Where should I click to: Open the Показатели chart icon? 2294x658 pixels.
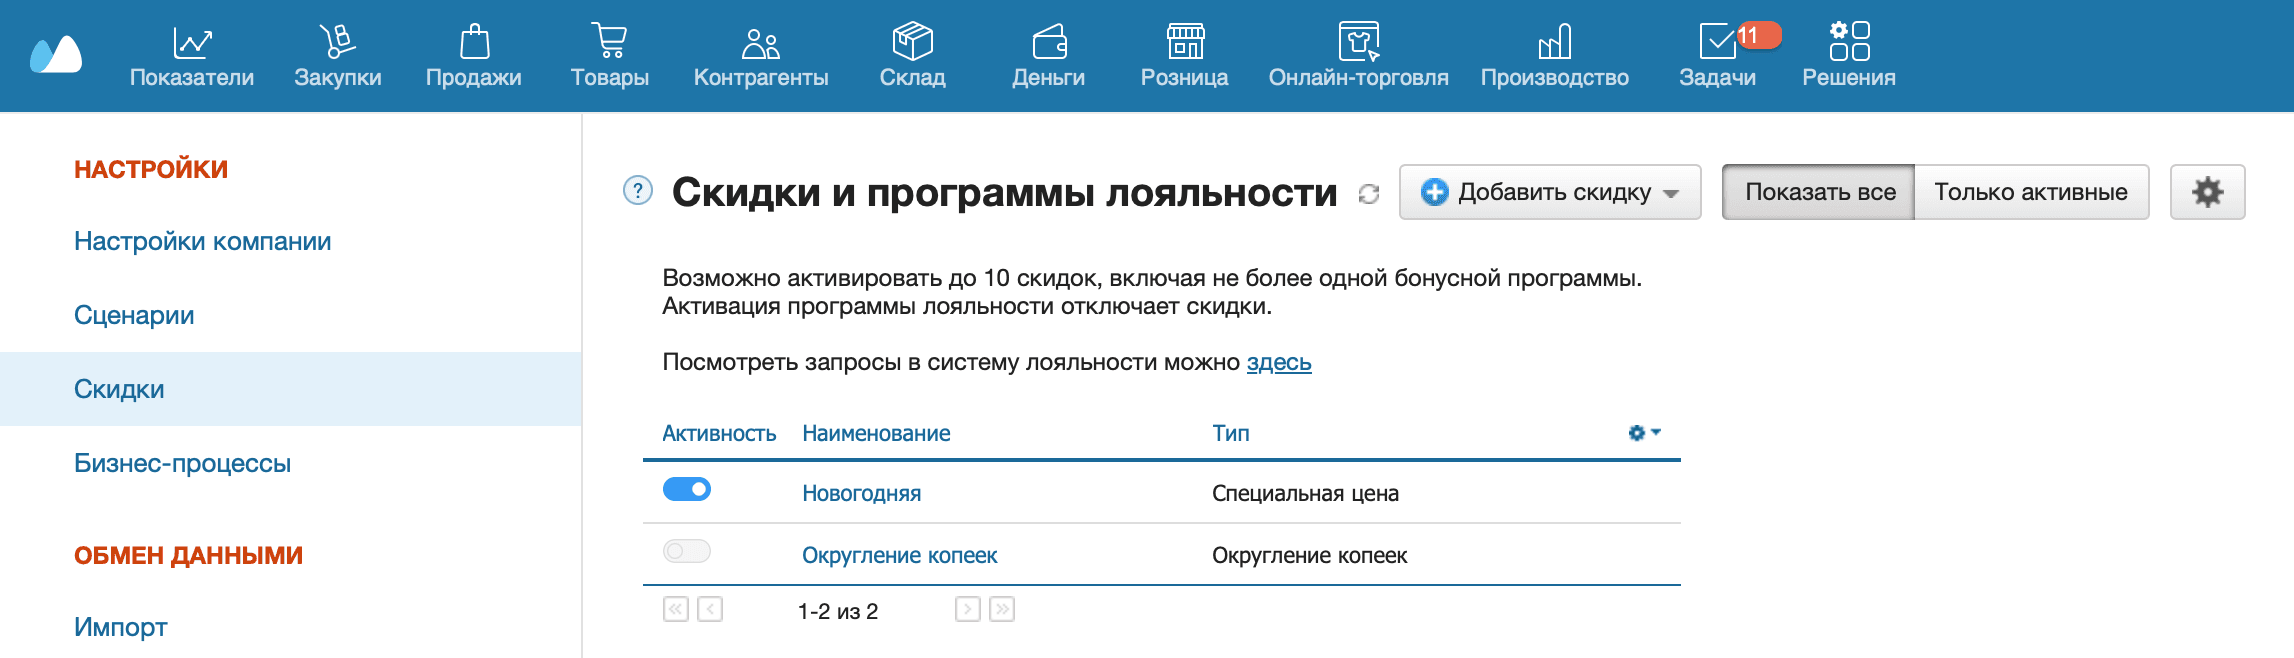click(192, 42)
